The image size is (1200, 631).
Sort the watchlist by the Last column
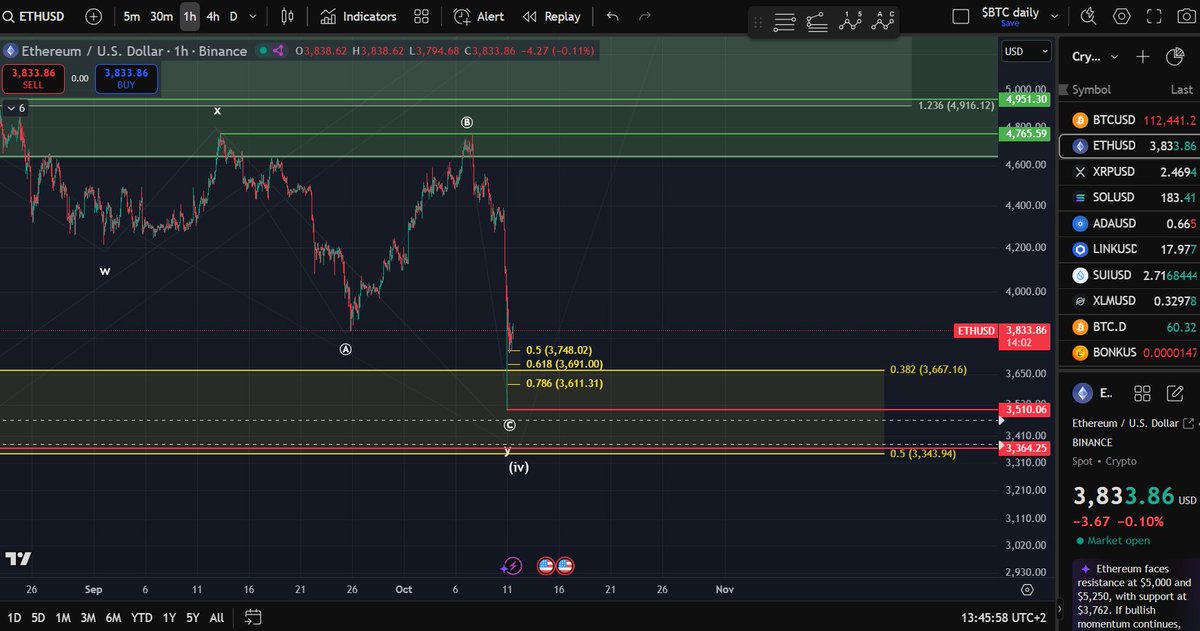point(1181,90)
